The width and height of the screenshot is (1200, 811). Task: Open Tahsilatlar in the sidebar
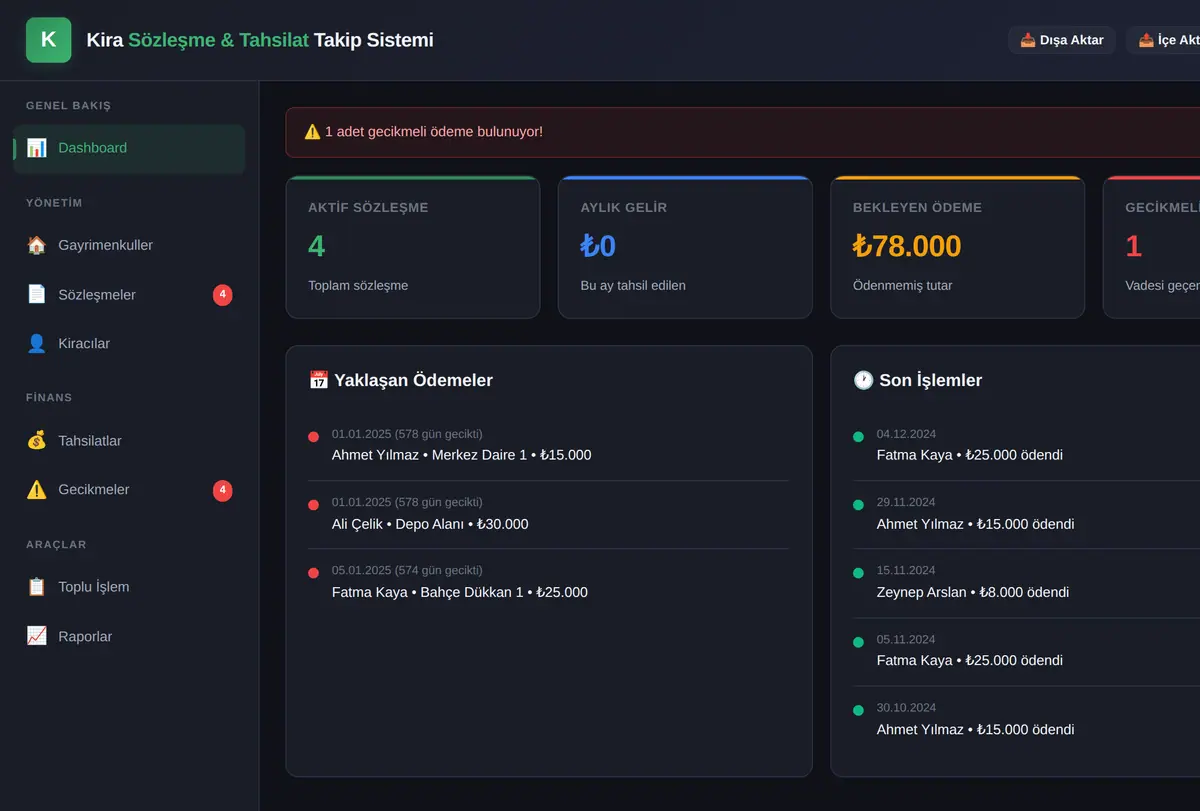pyautogui.click(x=129, y=440)
